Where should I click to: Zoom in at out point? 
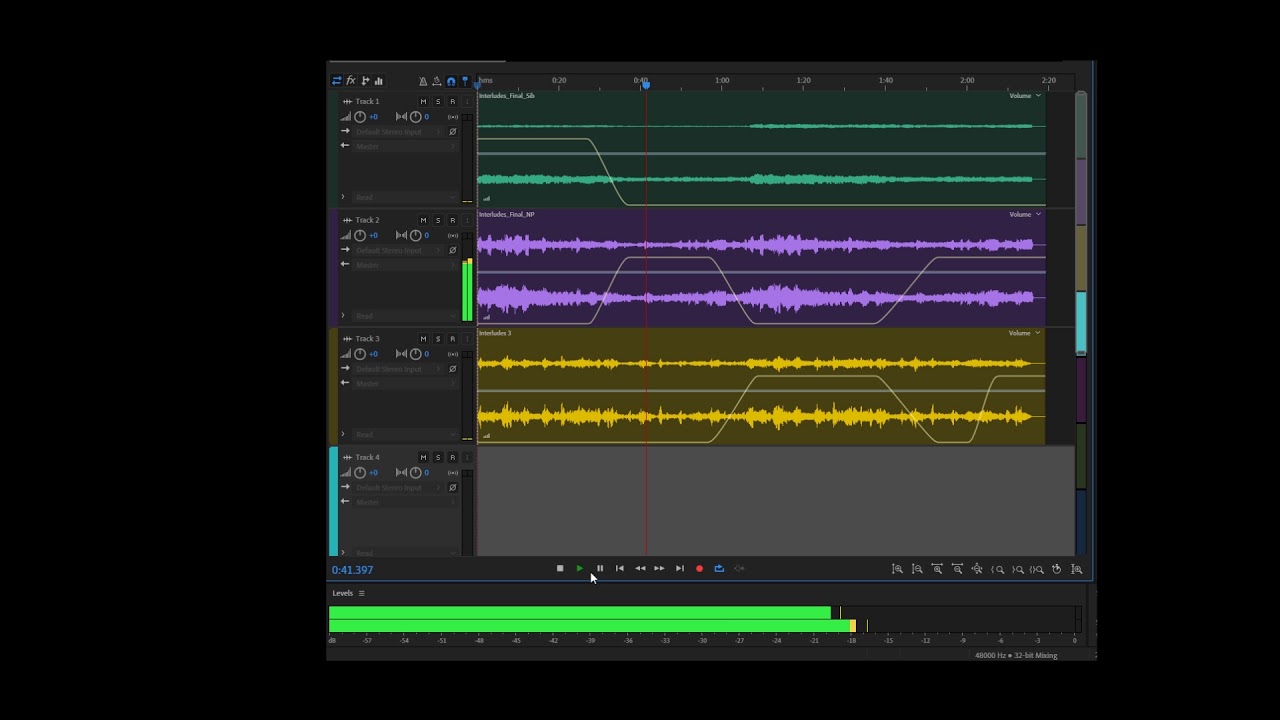click(x=1017, y=569)
